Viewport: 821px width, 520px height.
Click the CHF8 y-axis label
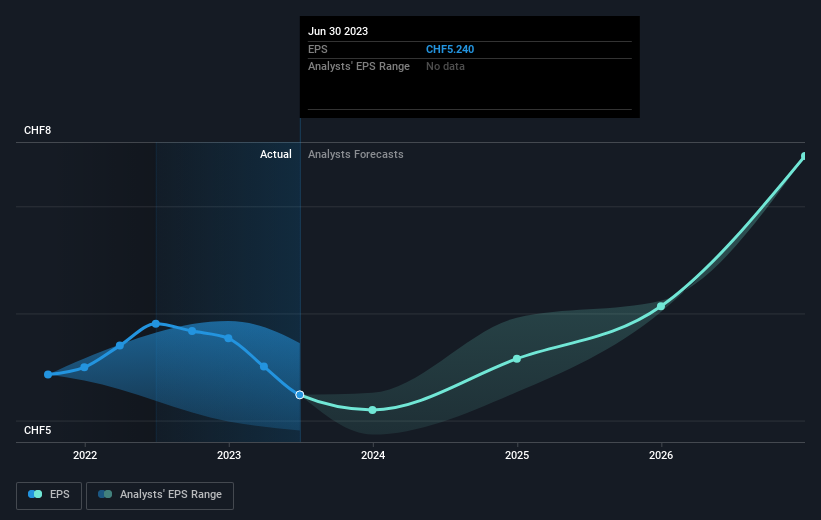click(38, 130)
